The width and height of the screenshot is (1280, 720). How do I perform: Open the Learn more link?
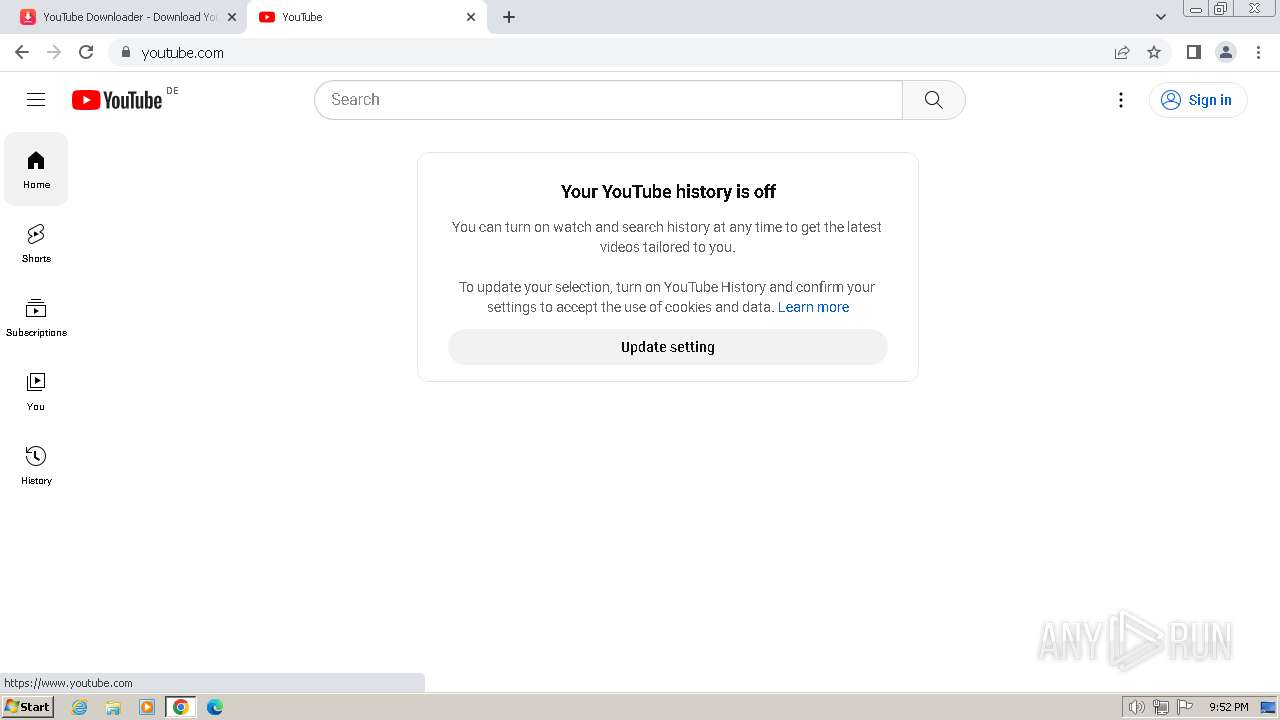tap(813, 307)
